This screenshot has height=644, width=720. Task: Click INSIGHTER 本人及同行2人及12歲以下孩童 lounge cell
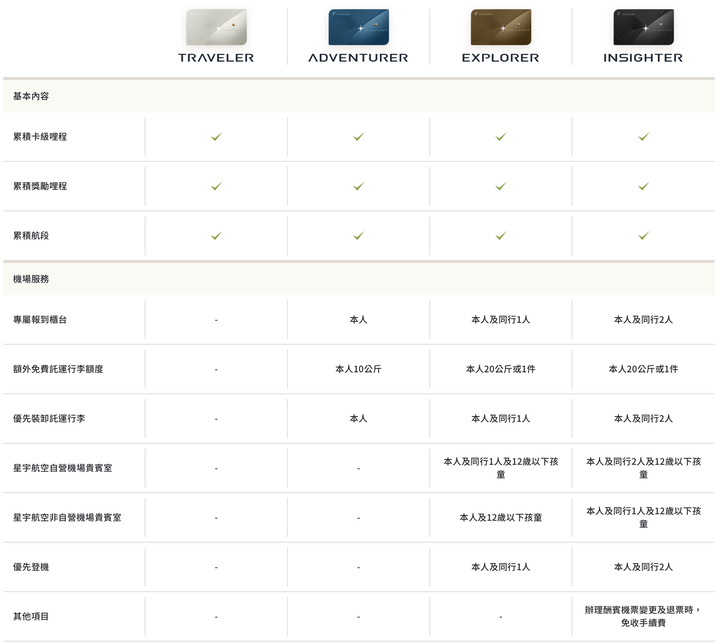pyautogui.click(x=643, y=468)
